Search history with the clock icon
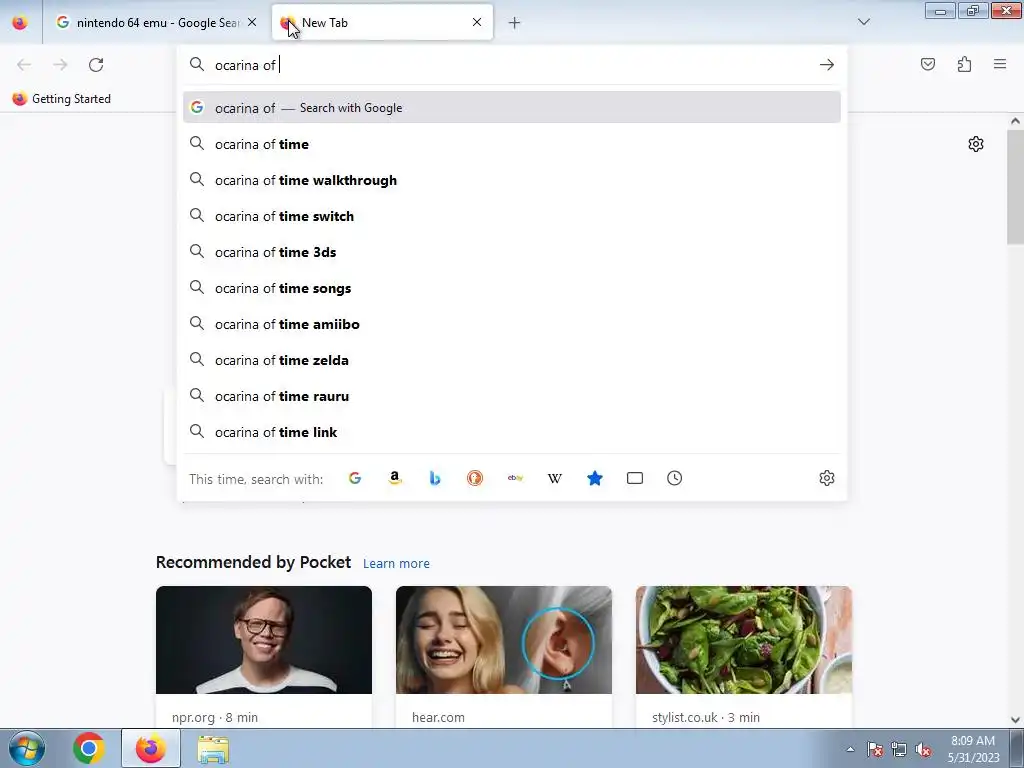 tap(675, 478)
